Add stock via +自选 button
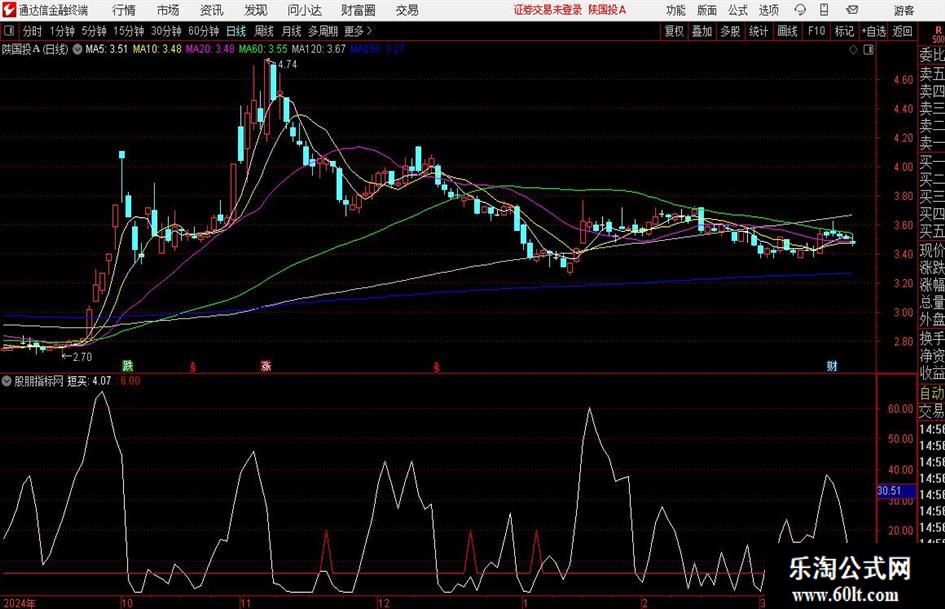 pos(874,31)
